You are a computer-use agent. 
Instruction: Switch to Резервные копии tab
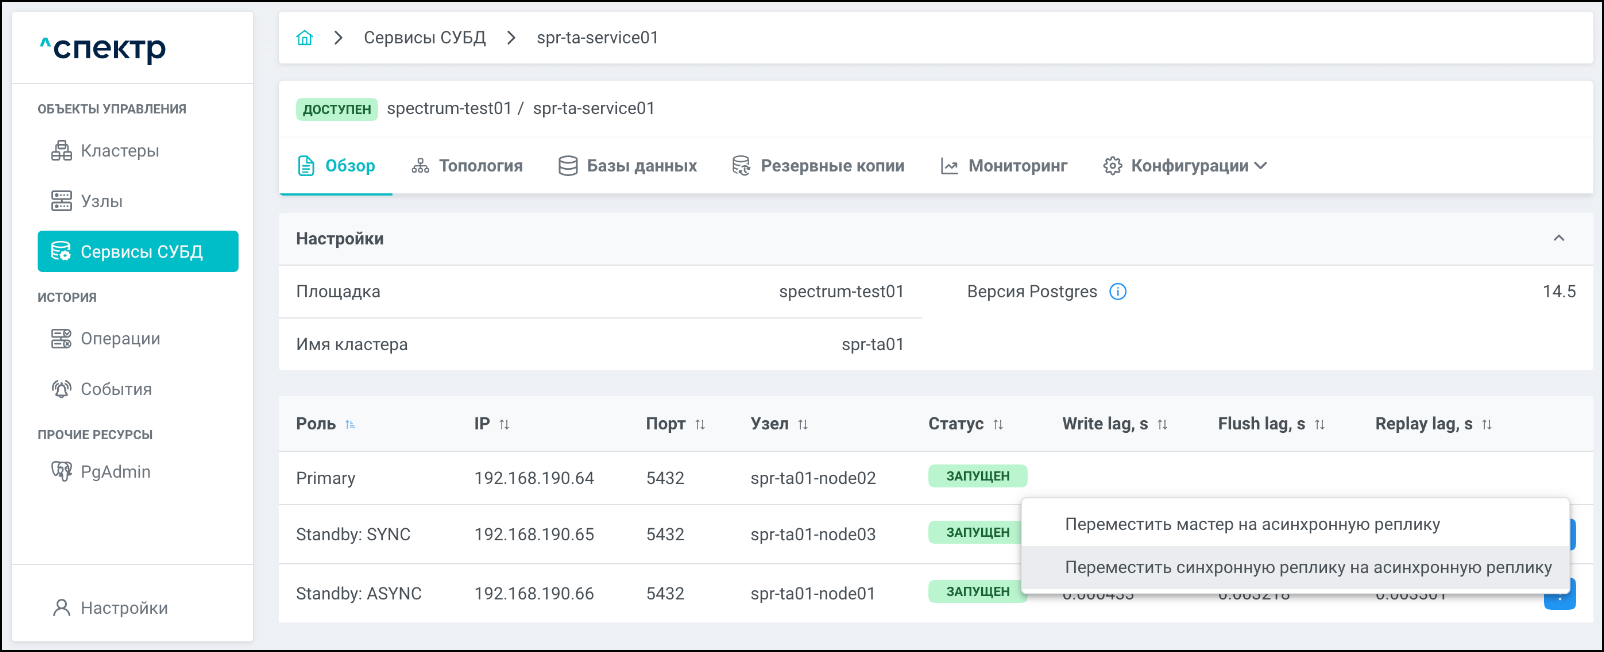click(x=818, y=166)
